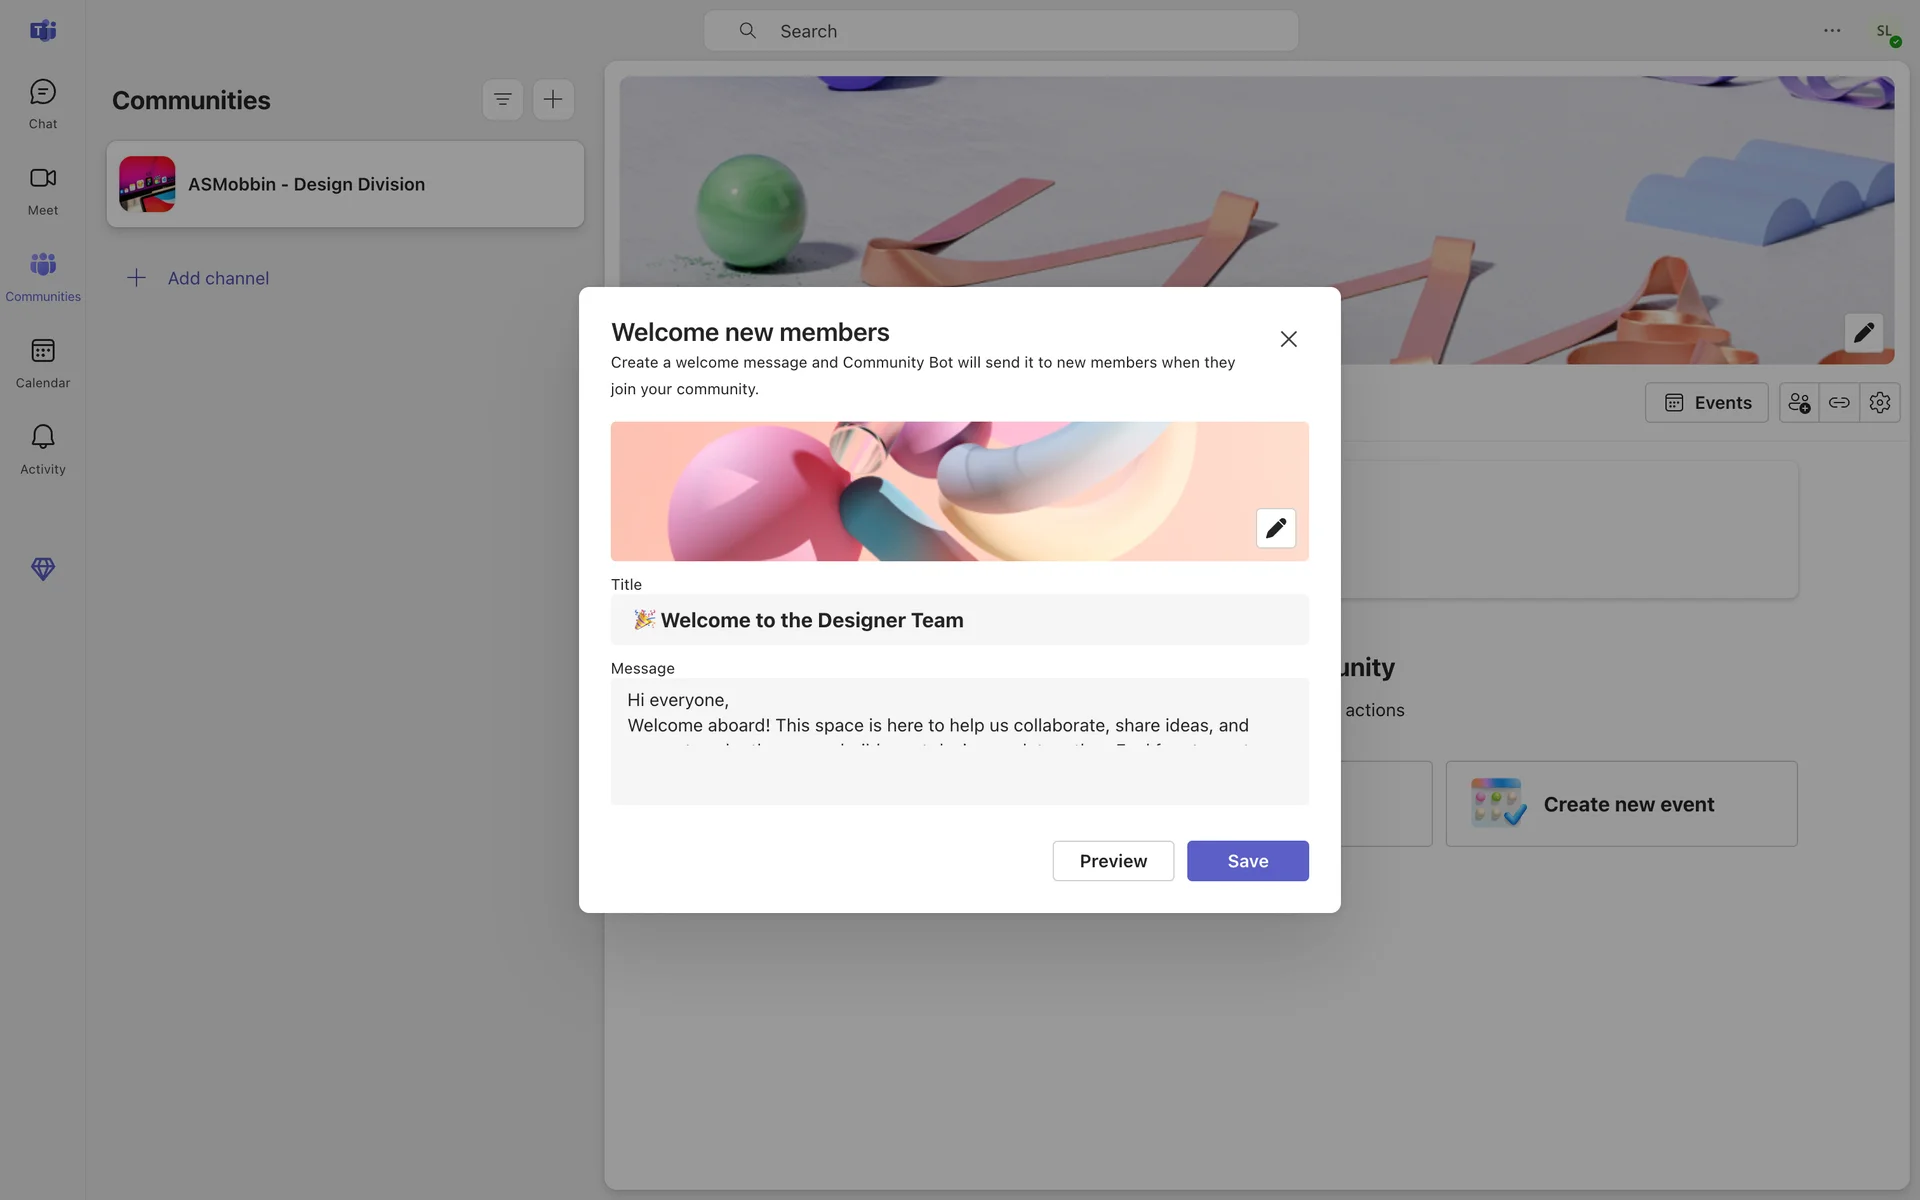The height and width of the screenshot is (1200, 1920).
Task: Close the Welcome new members dialog
Action: click(x=1288, y=339)
